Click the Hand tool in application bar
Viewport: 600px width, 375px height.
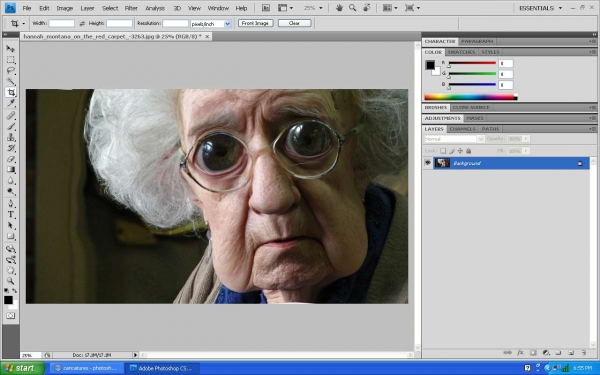(339, 8)
